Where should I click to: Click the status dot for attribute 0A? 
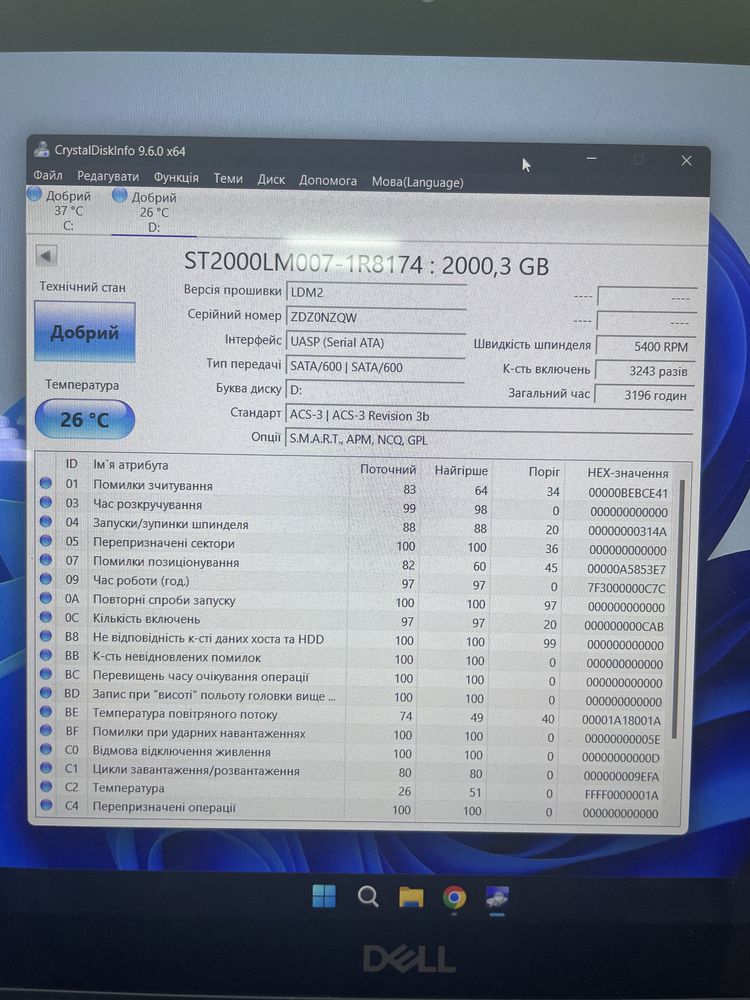(x=45, y=598)
